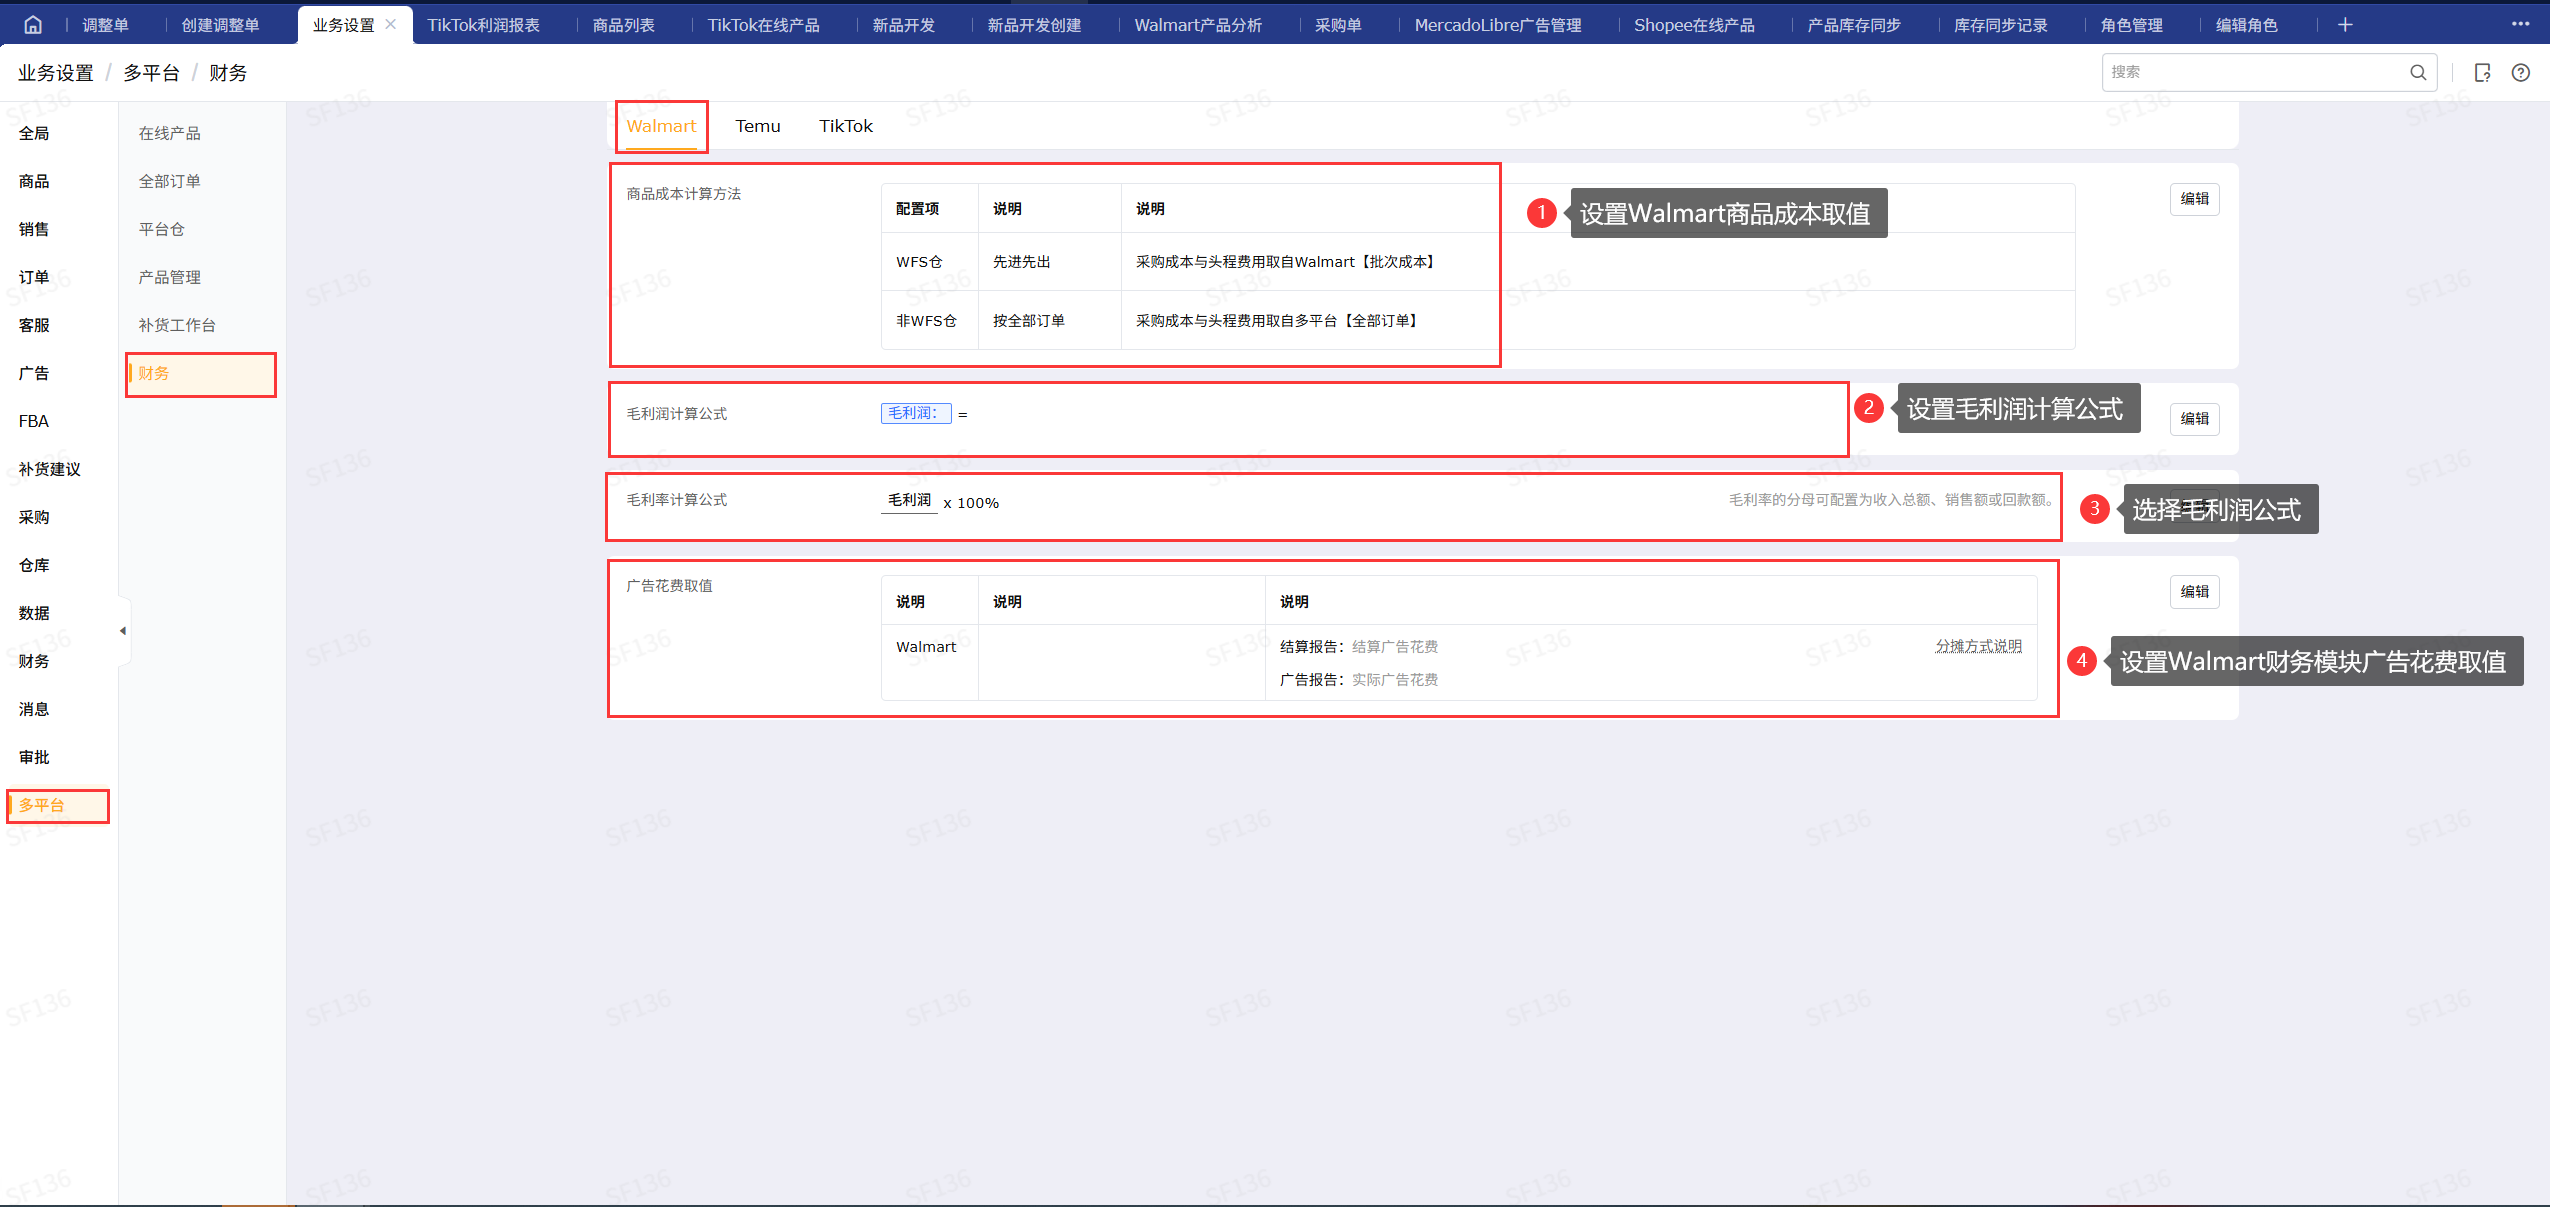Viewport: 2550px width, 1207px height.
Task: Close the 业务设置 tab
Action: click(x=391, y=24)
